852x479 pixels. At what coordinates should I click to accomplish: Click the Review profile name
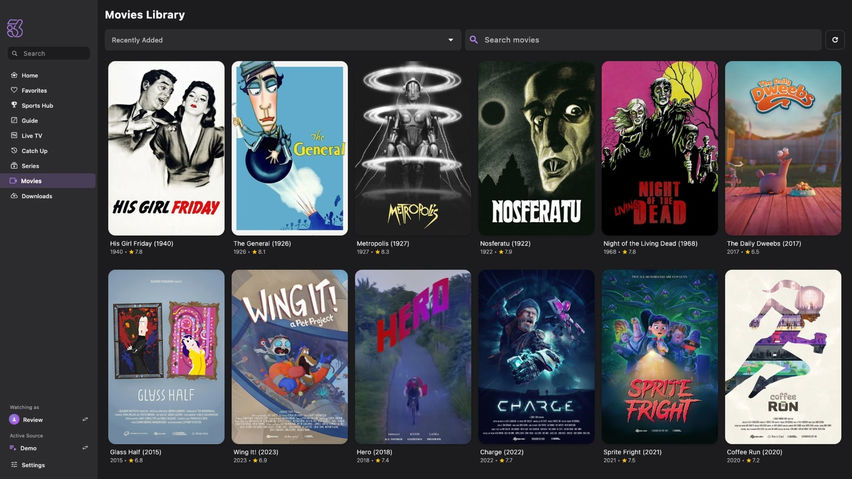(33, 419)
